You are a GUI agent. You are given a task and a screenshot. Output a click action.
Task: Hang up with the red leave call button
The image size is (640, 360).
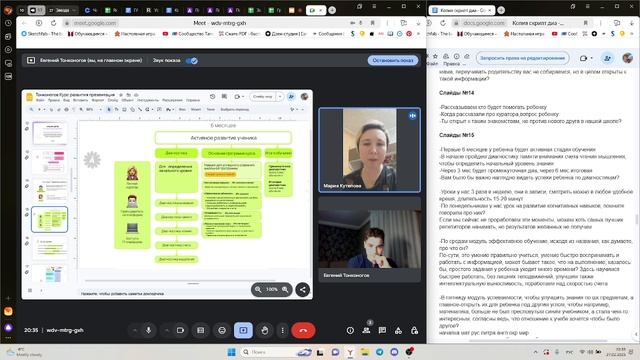pos(303,330)
